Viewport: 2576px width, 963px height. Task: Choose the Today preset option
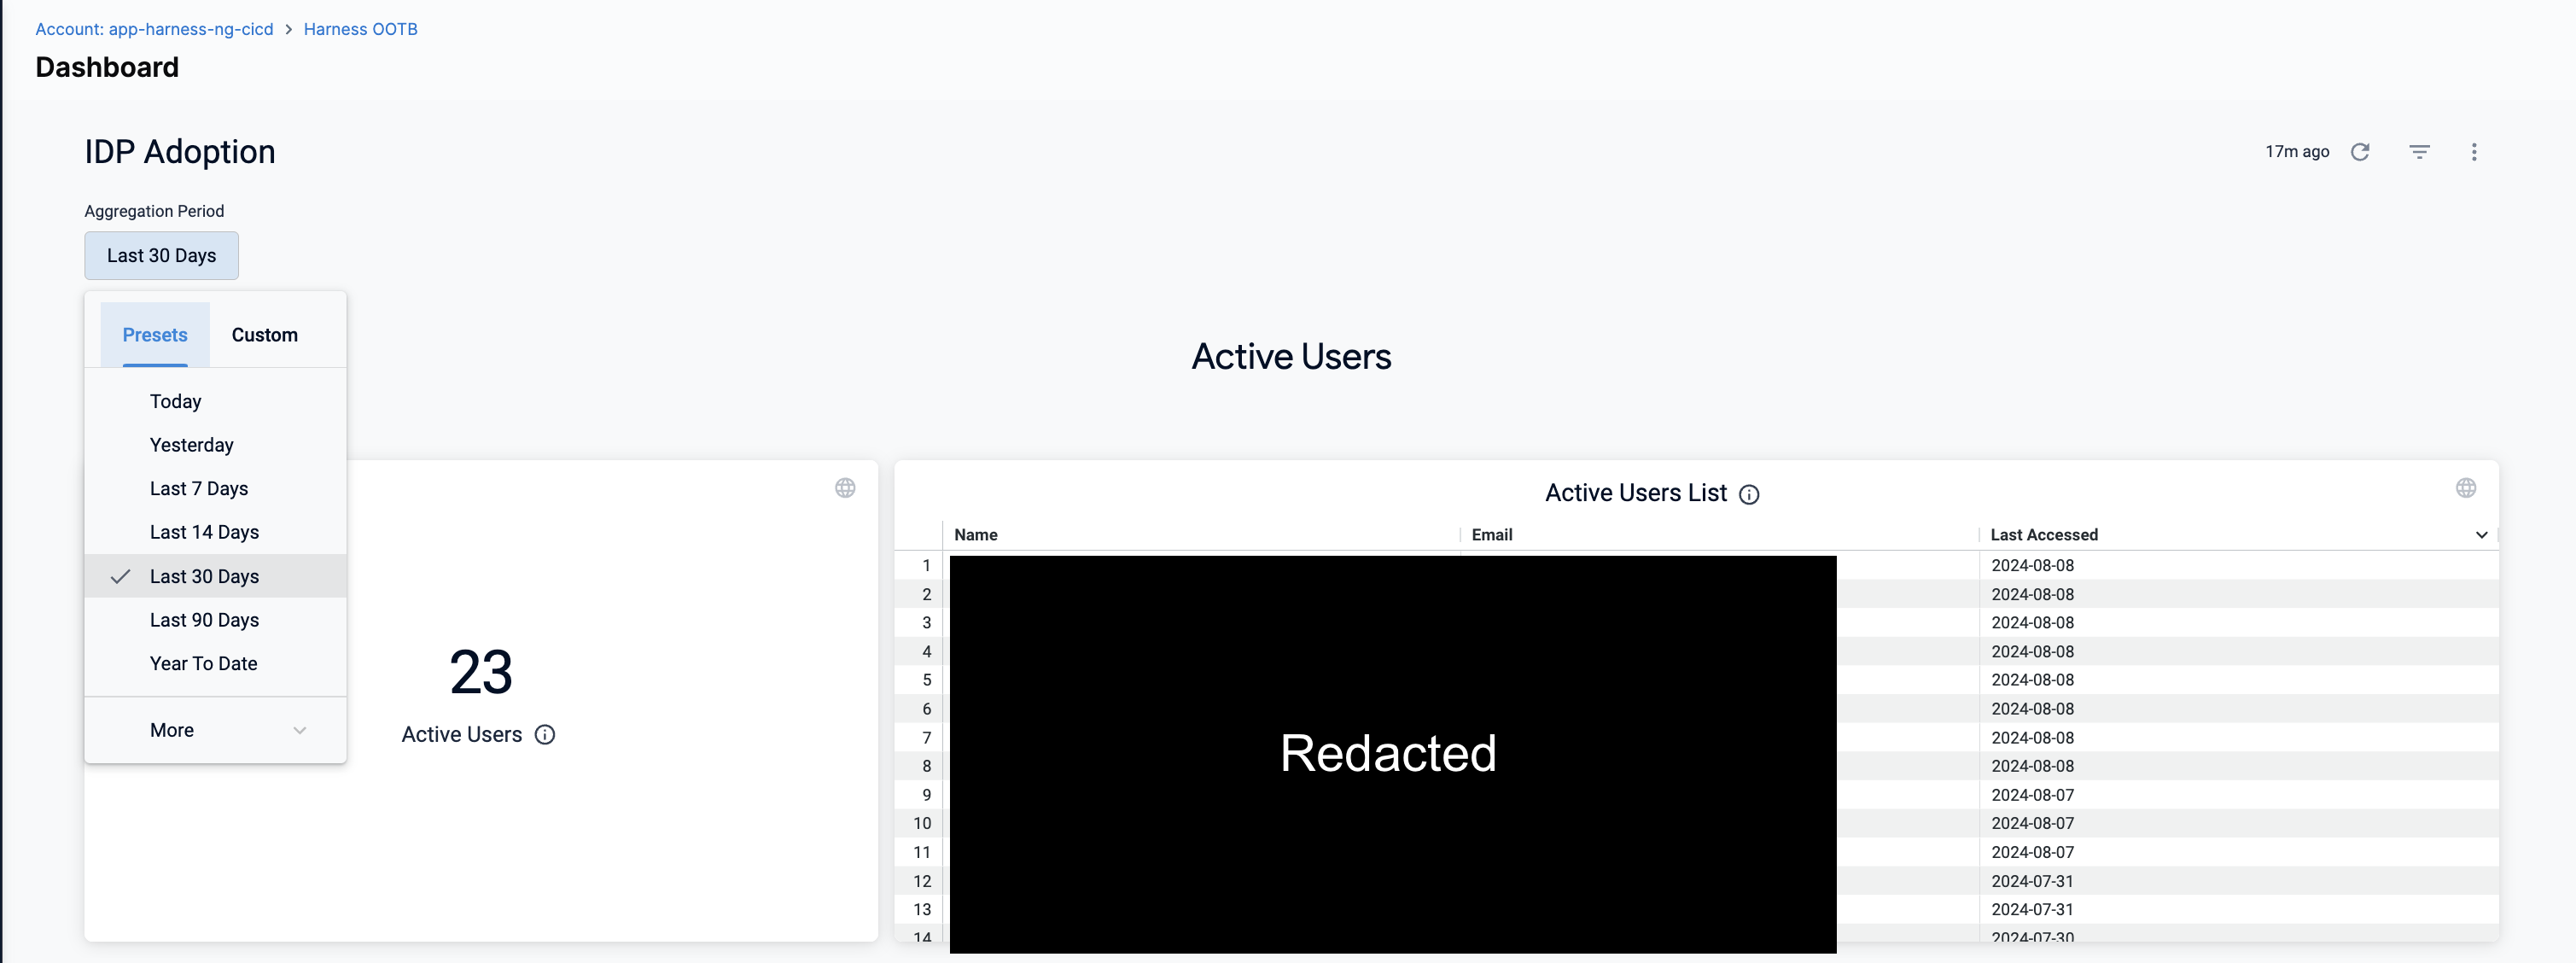[176, 401]
